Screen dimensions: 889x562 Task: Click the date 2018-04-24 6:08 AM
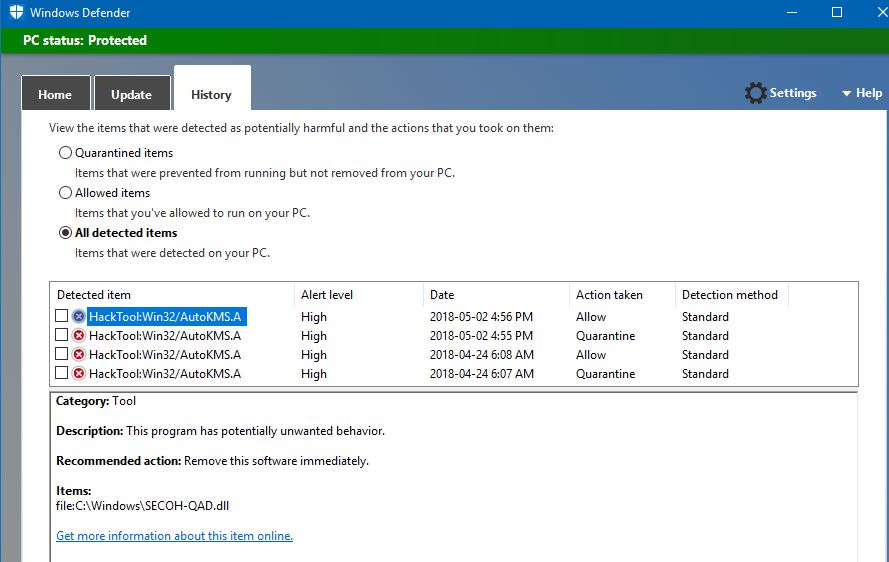point(481,354)
